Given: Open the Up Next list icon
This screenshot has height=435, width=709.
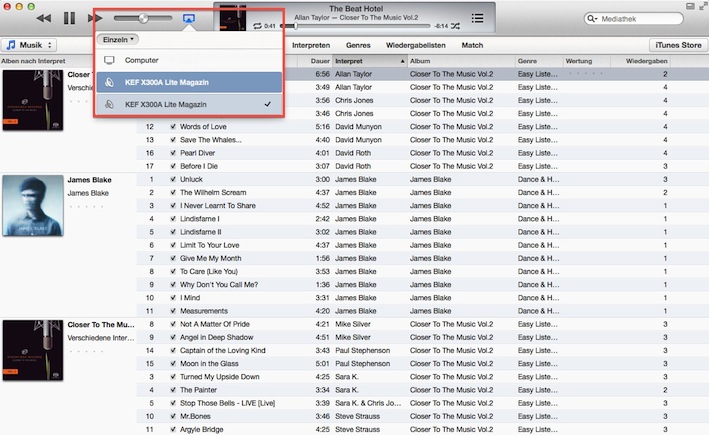Looking at the screenshot, I should 477,18.
